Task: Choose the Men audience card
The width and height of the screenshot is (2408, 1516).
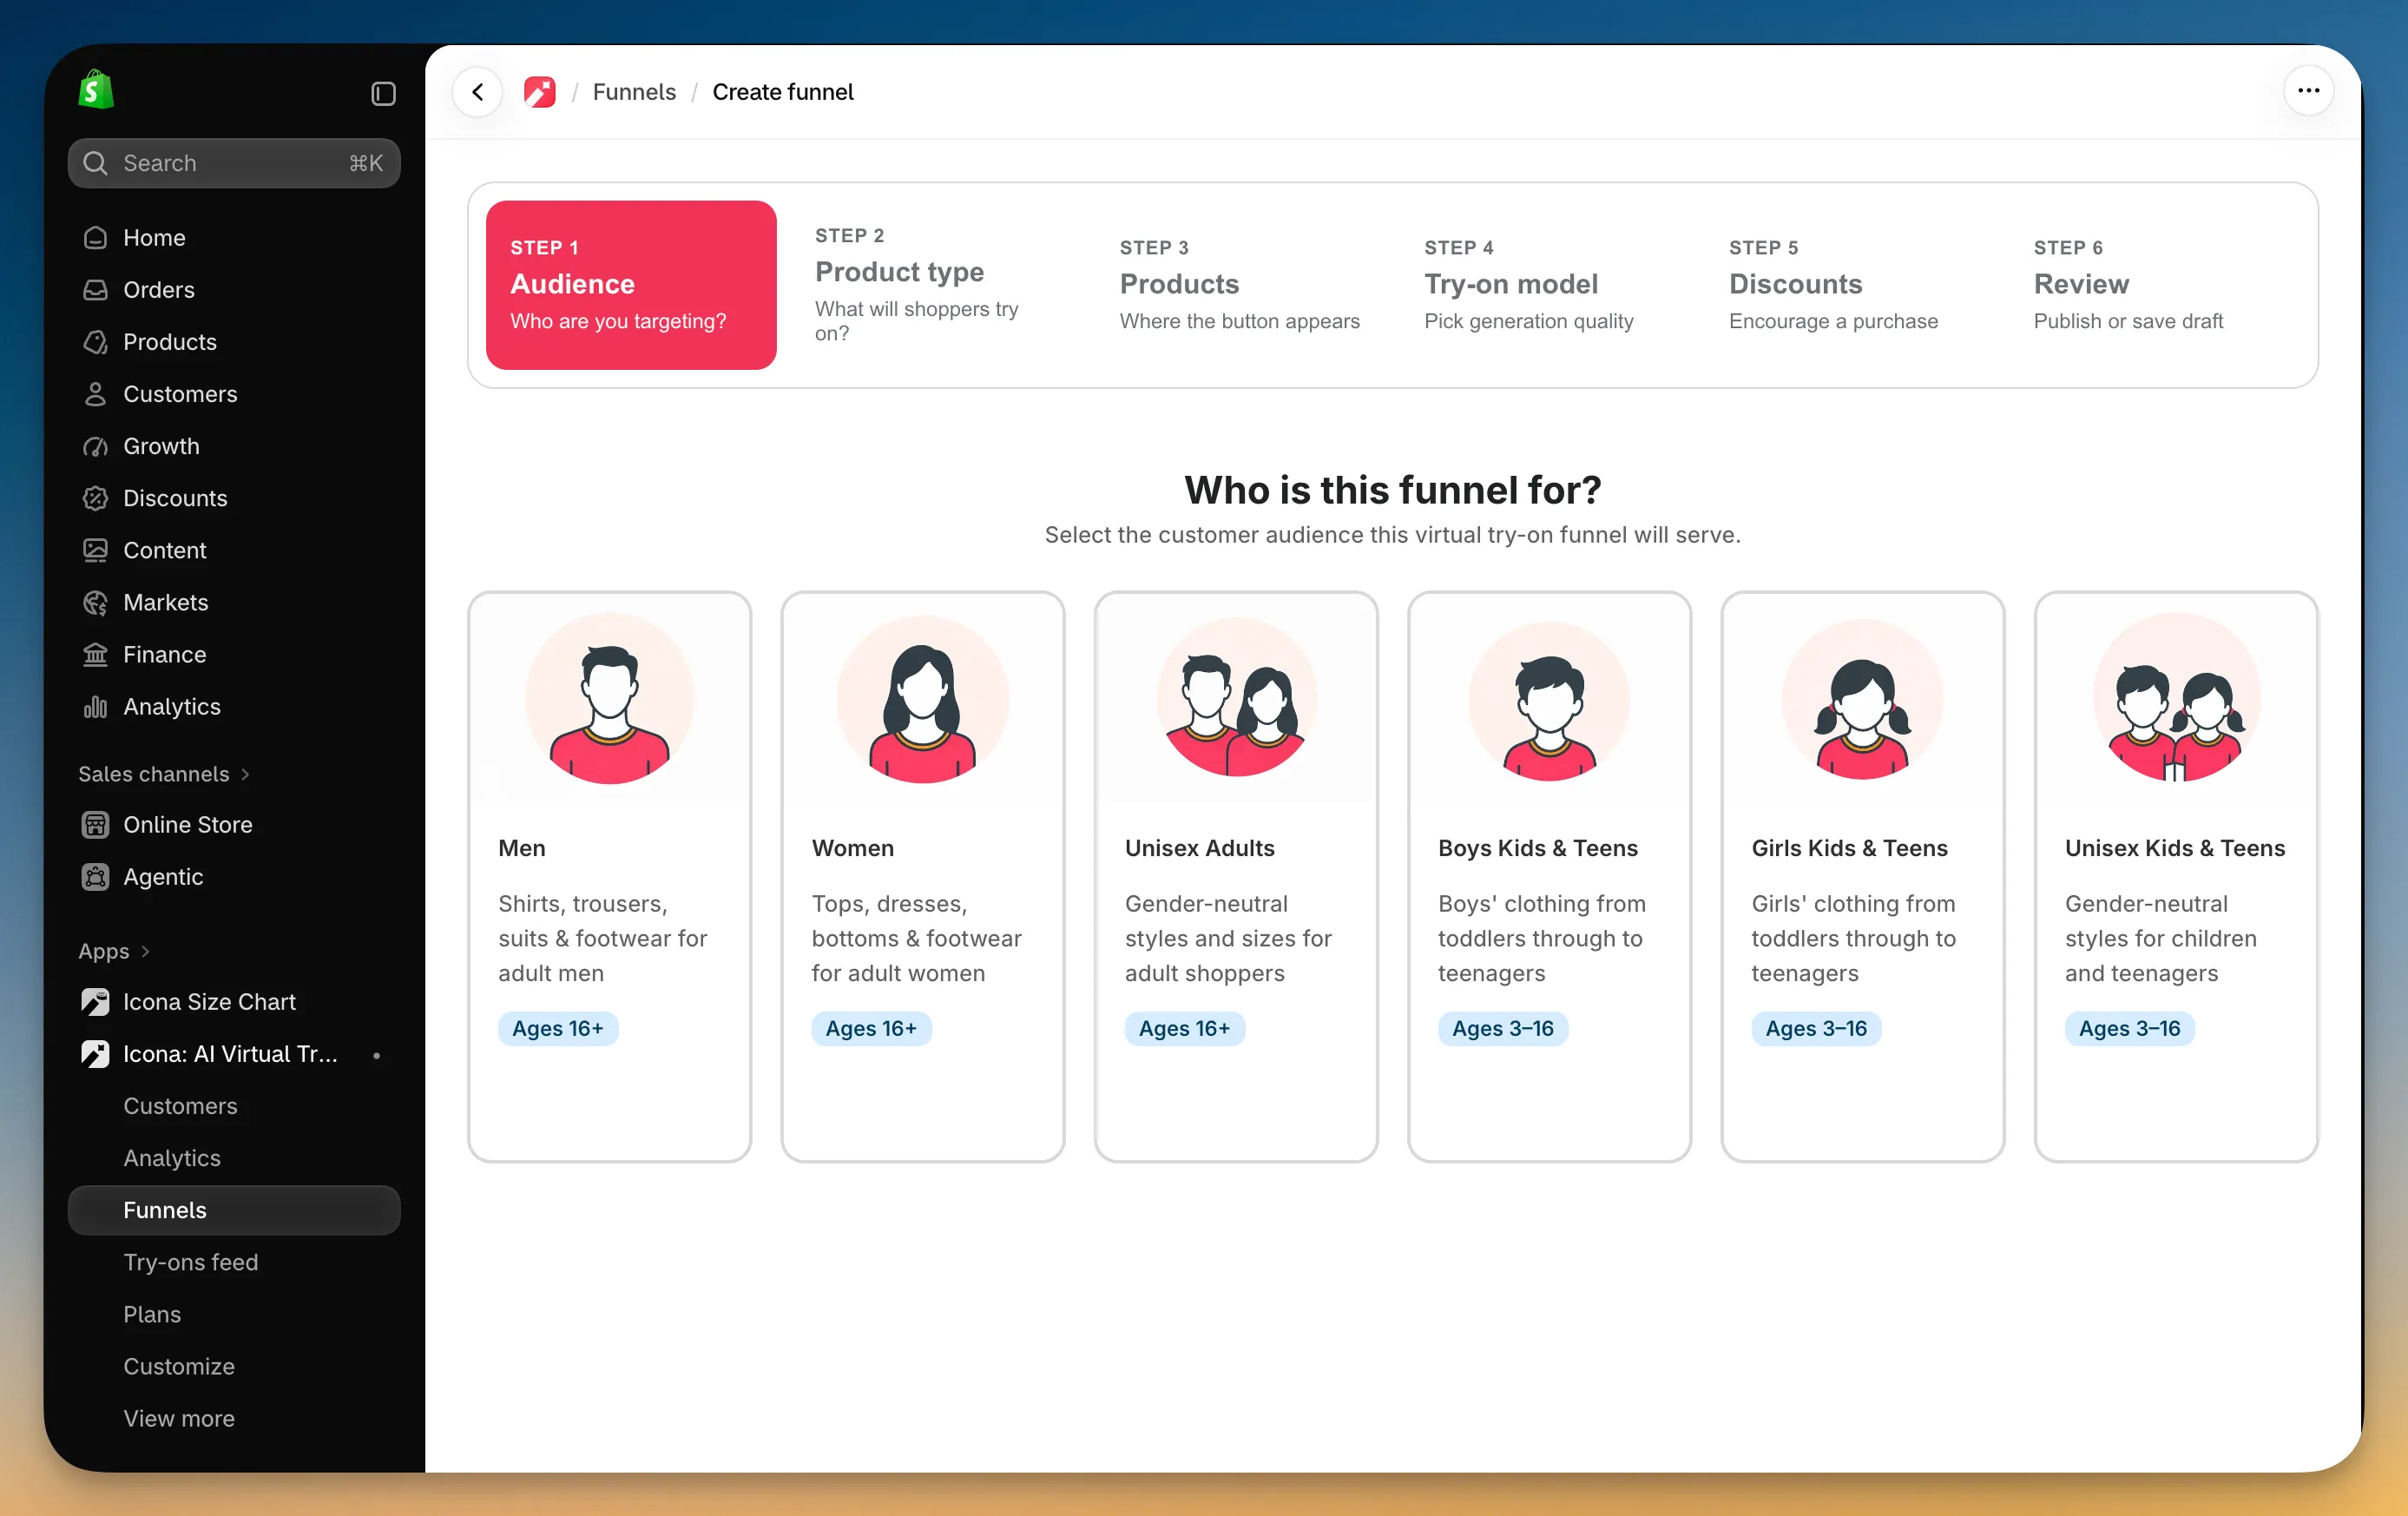Action: [x=609, y=876]
